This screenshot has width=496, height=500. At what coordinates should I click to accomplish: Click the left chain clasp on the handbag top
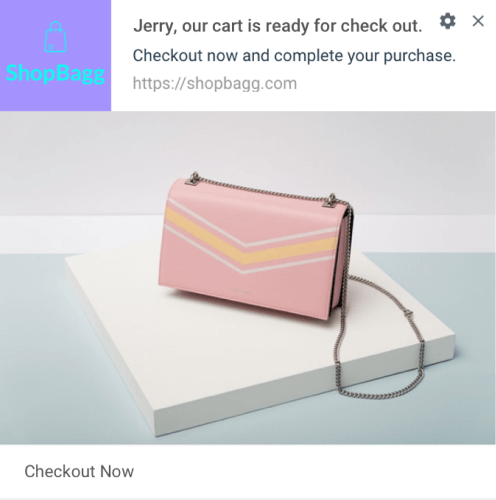click(194, 178)
